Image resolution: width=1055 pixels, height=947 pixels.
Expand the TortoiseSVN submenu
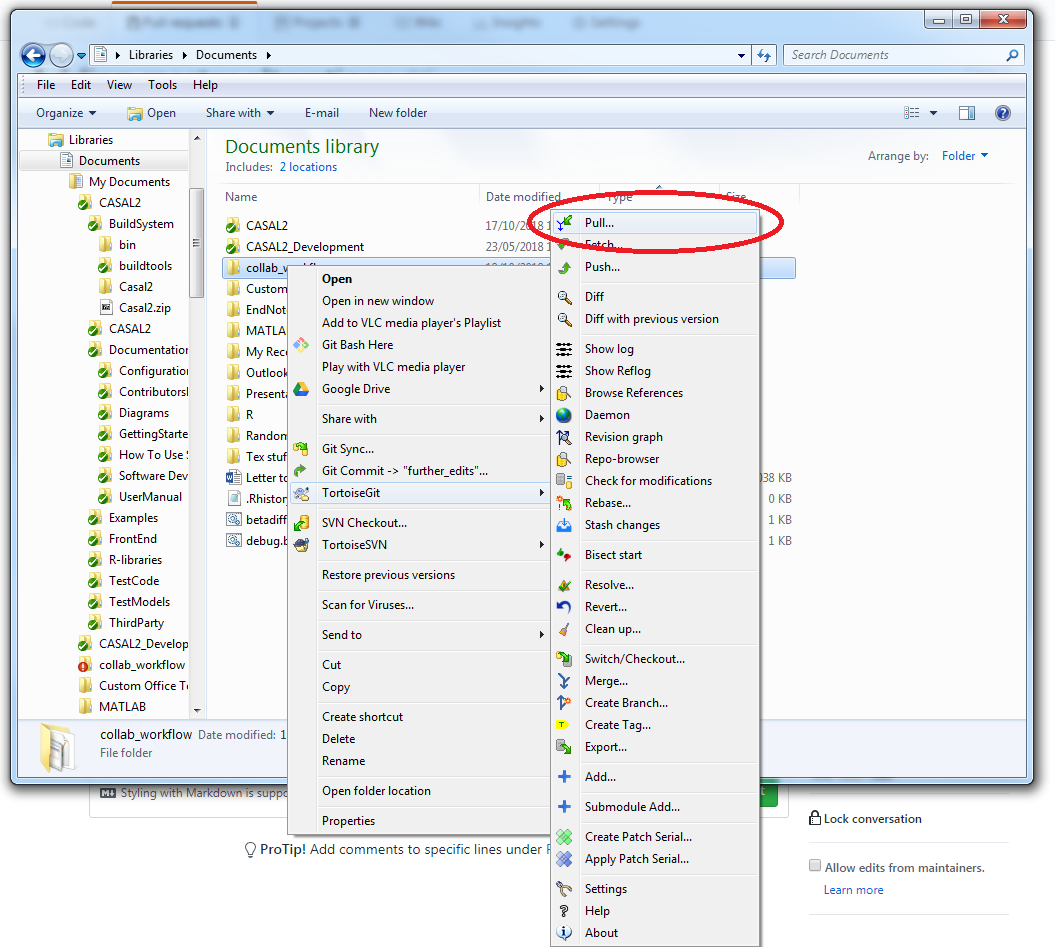[x=541, y=545]
